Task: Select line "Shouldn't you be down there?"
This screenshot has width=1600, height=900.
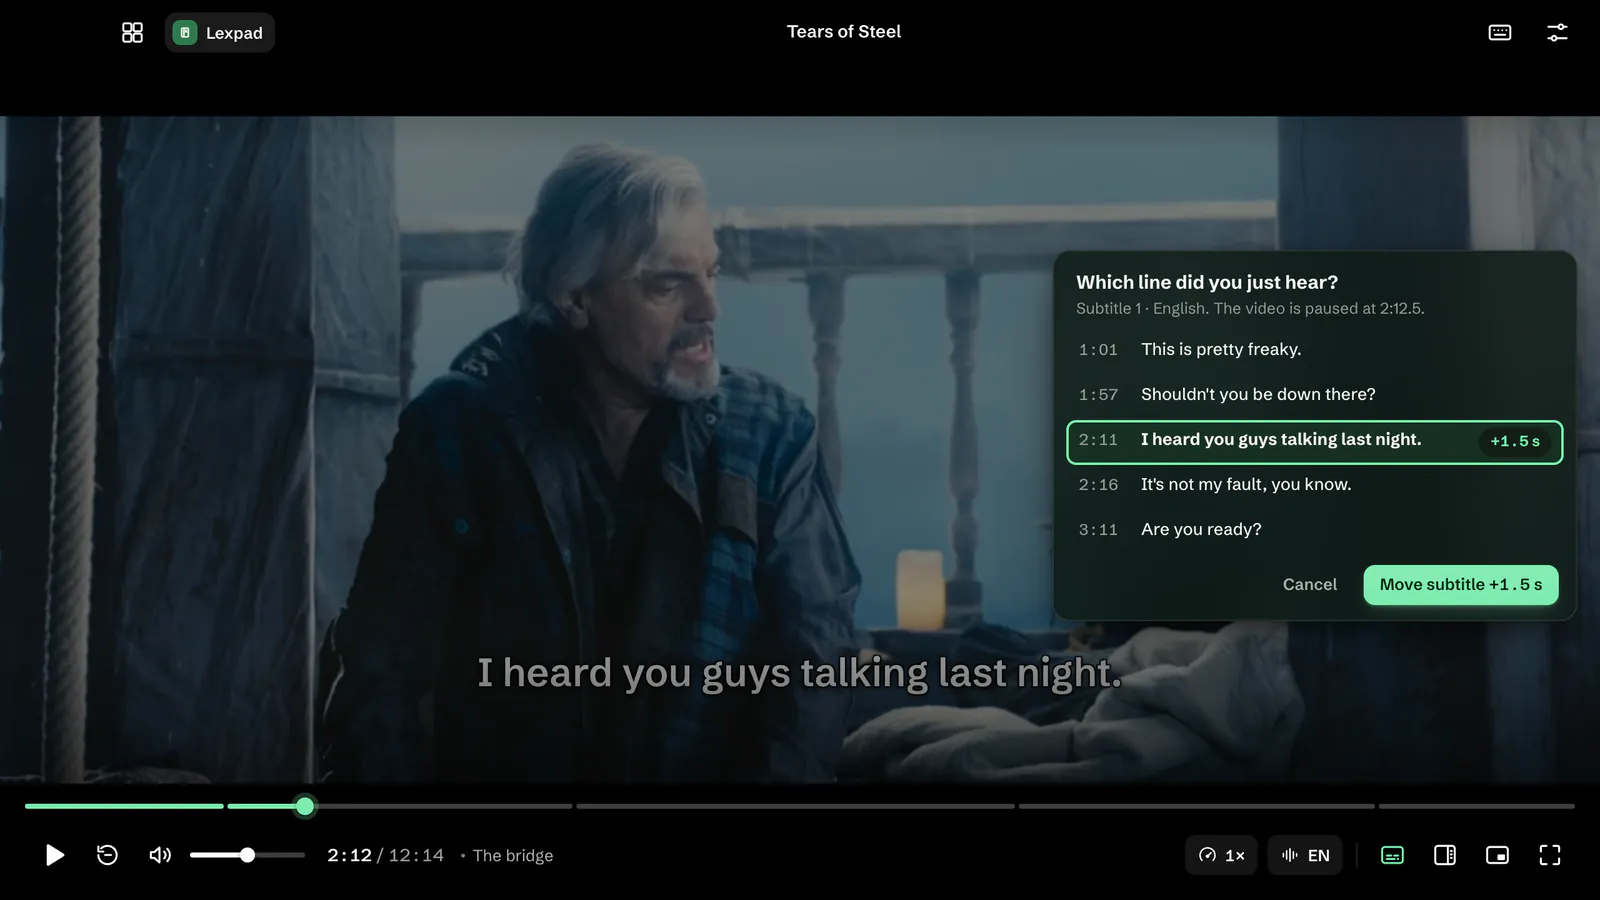Action: 1314,395
